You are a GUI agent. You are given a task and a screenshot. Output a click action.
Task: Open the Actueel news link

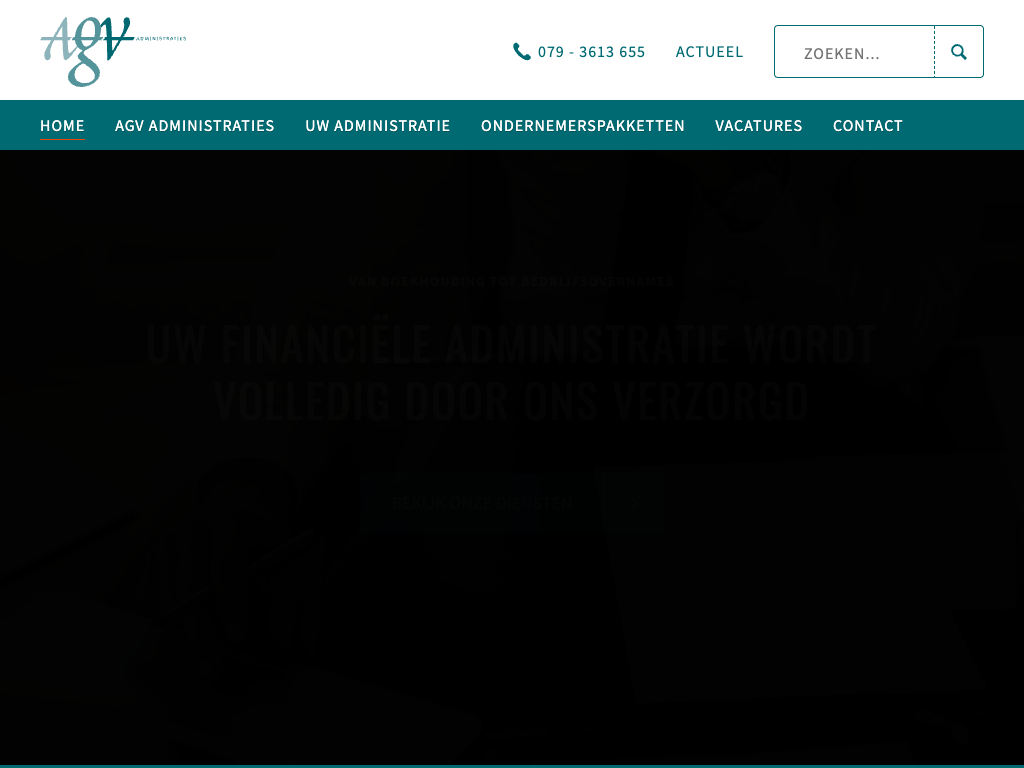pos(709,52)
